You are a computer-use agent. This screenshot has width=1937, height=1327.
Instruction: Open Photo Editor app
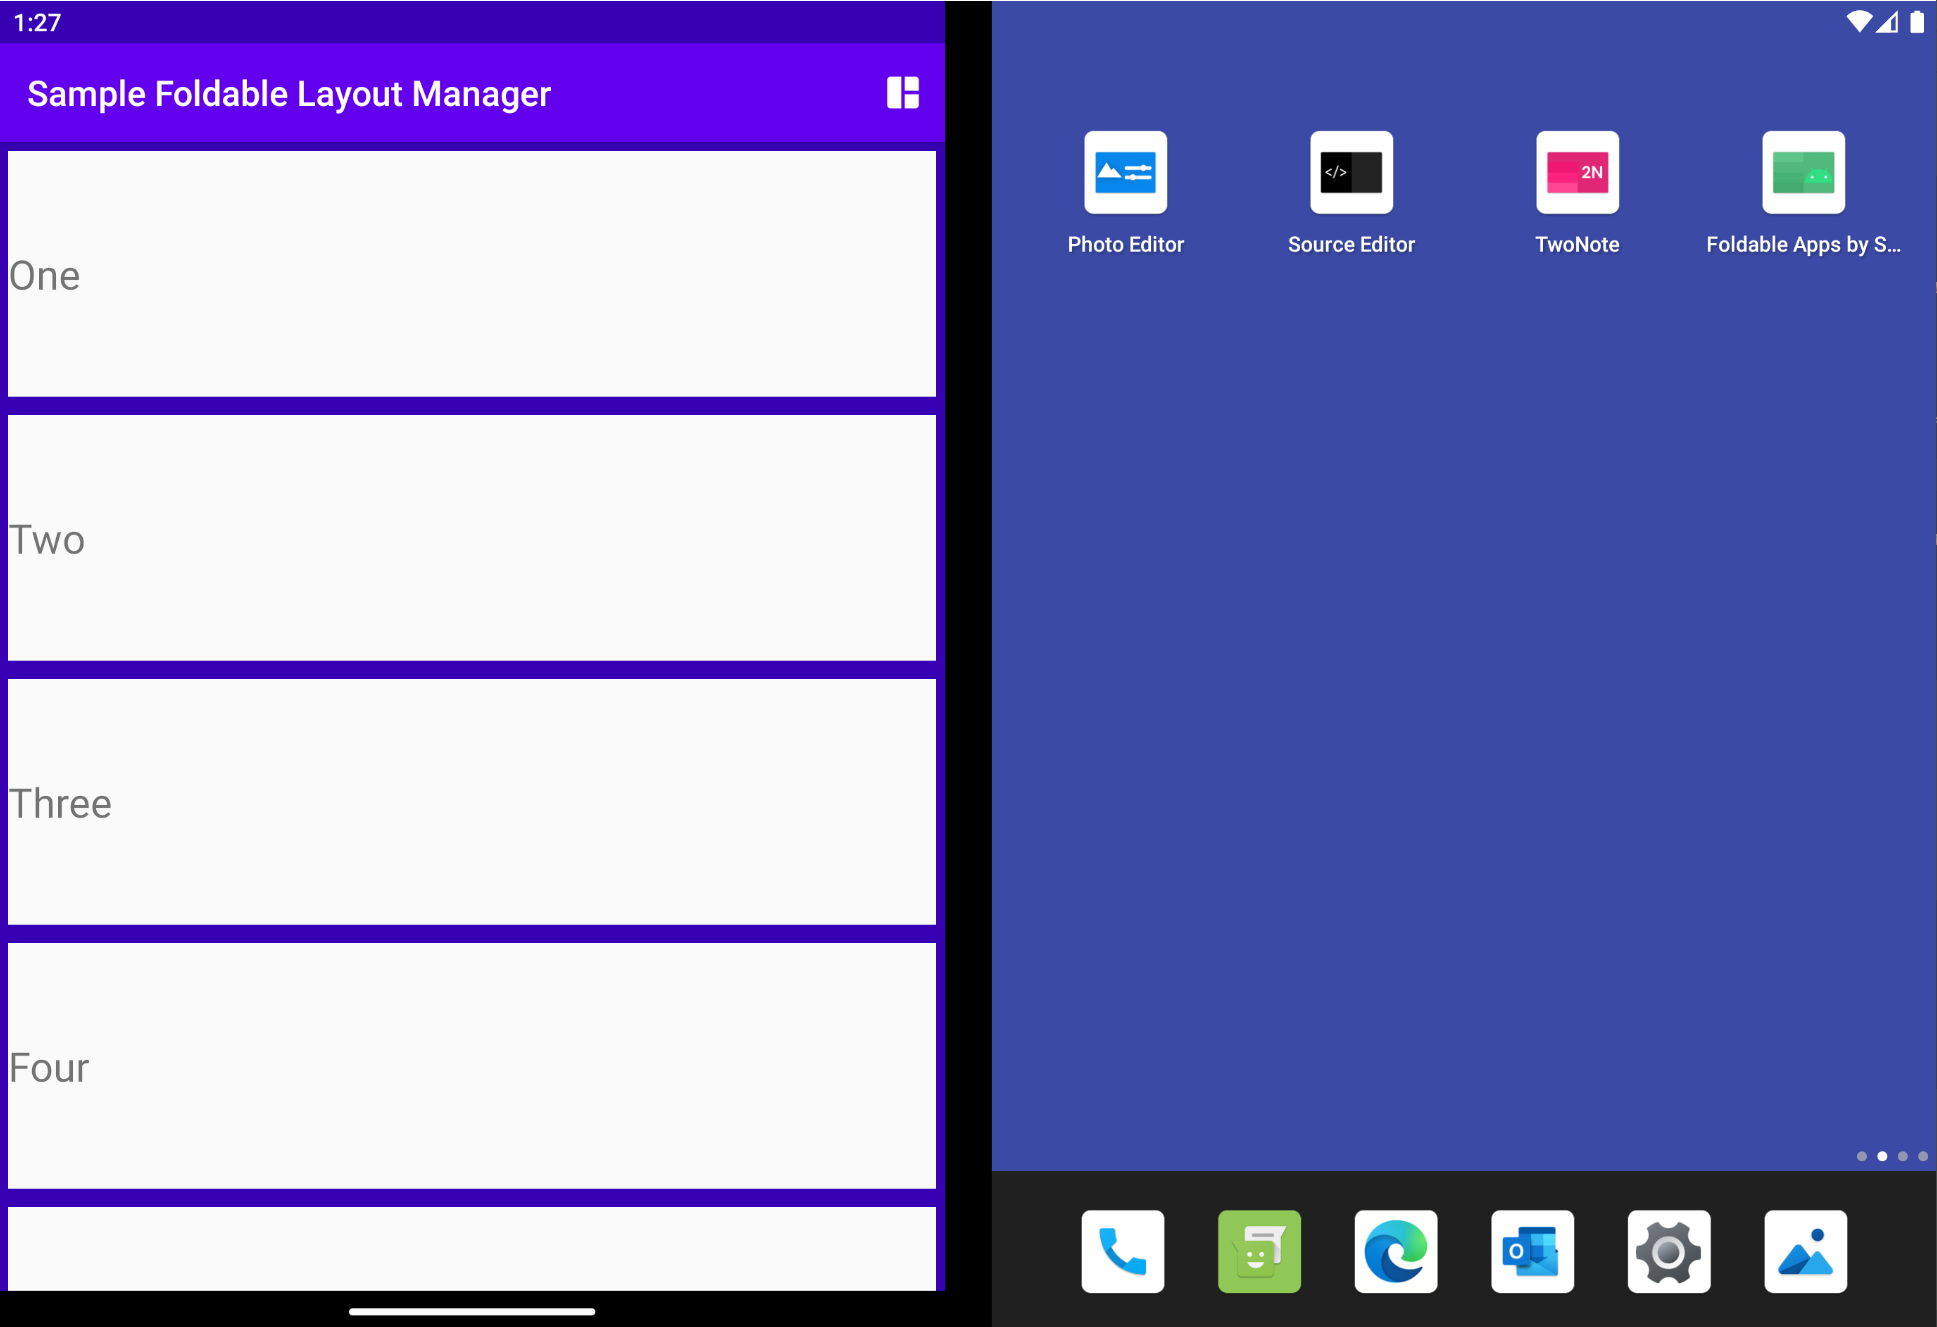click(x=1125, y=172)
